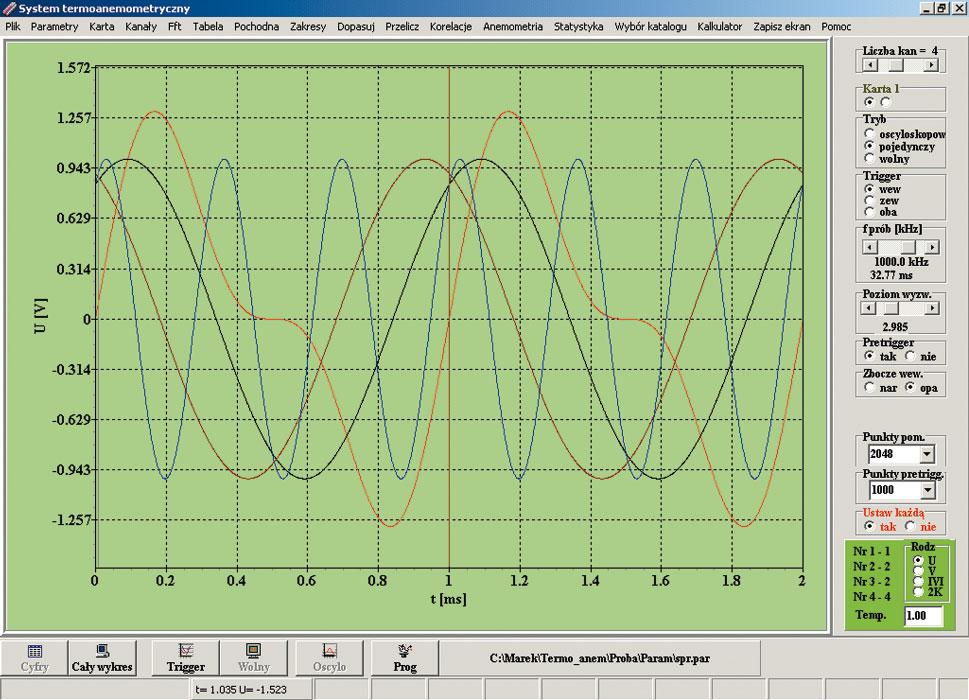Viewport: 969px width, 700px height.
Task: Select Rodz V radio button
Action: tap(918, 571)
